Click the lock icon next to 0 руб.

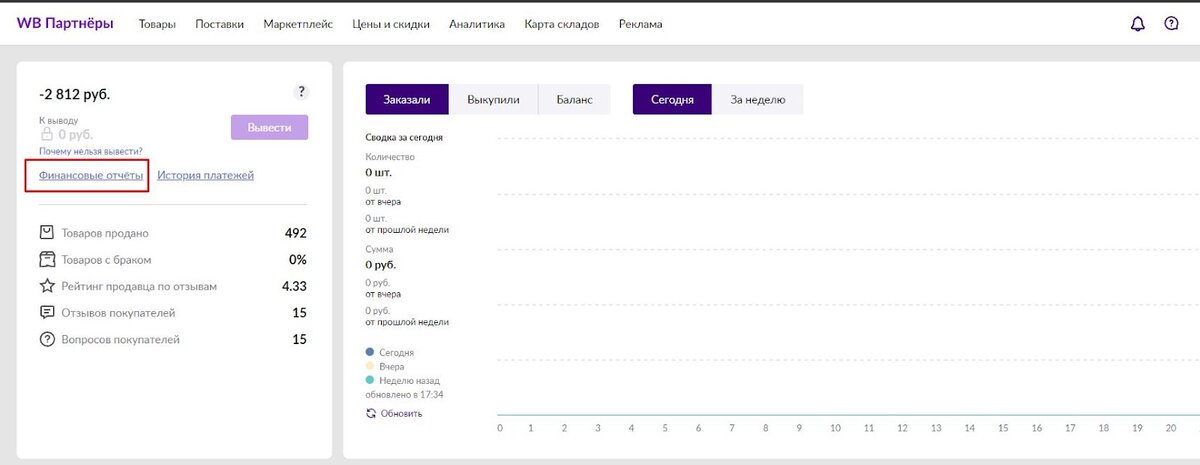coord(45,134)
